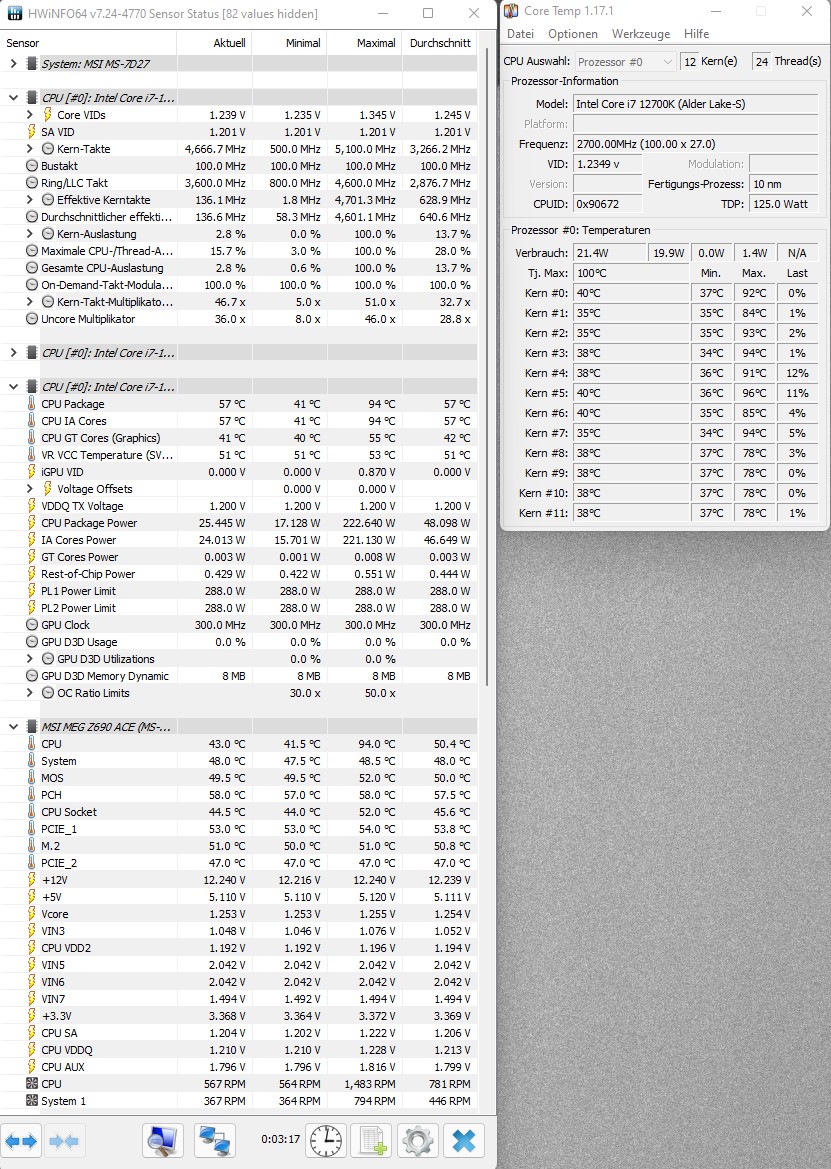
Task: Expand the Effektive Kerntakte row
Action: (30, 199)
